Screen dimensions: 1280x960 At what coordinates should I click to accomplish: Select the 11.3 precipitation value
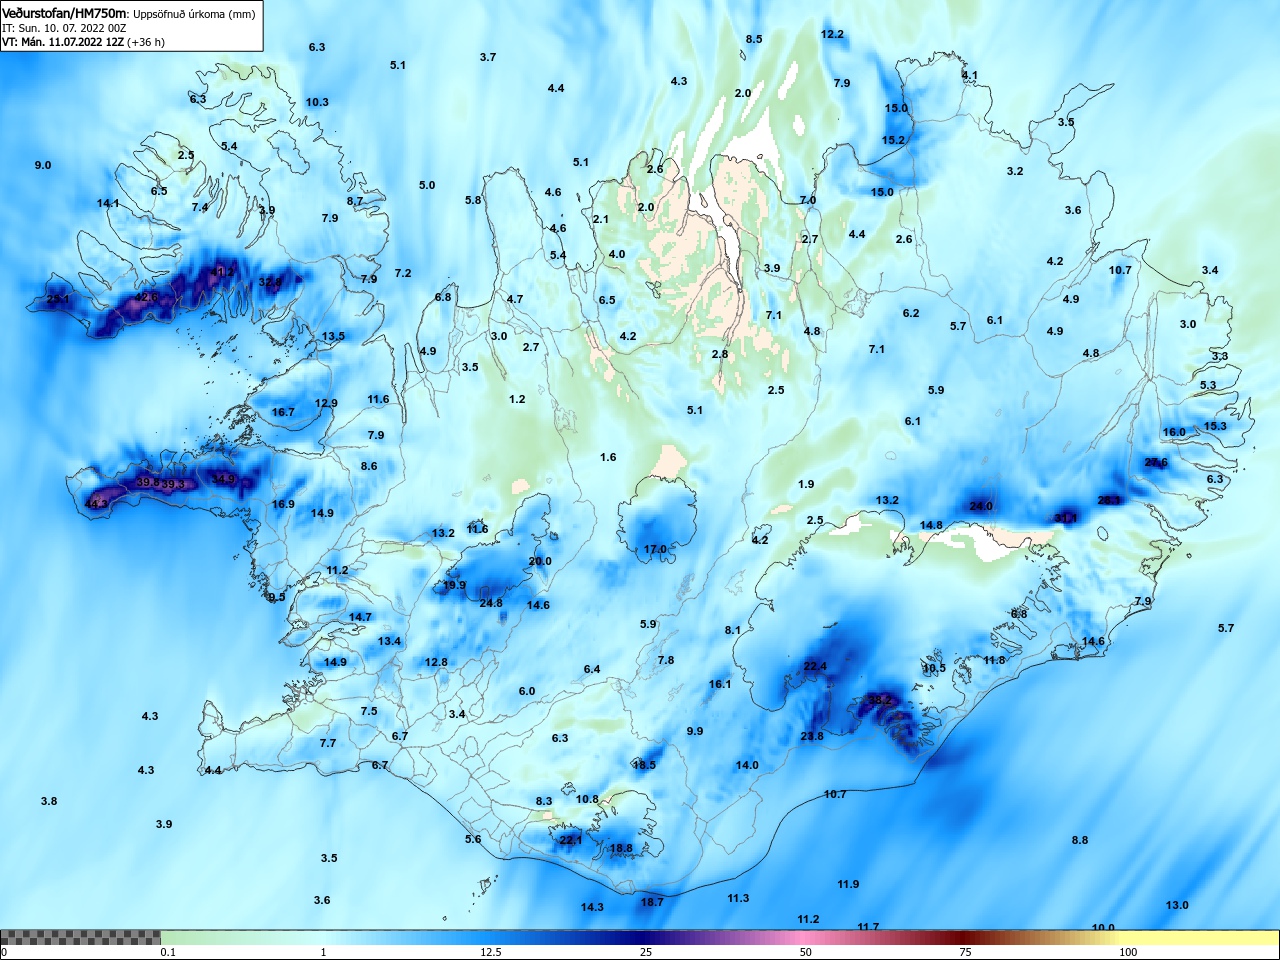738,898
